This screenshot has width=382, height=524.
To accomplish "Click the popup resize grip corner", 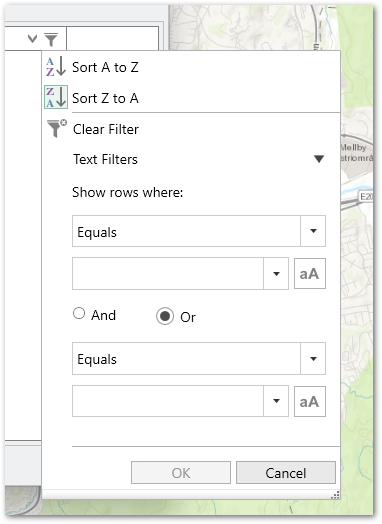I will pyautogui.click(x=336, y=495).
